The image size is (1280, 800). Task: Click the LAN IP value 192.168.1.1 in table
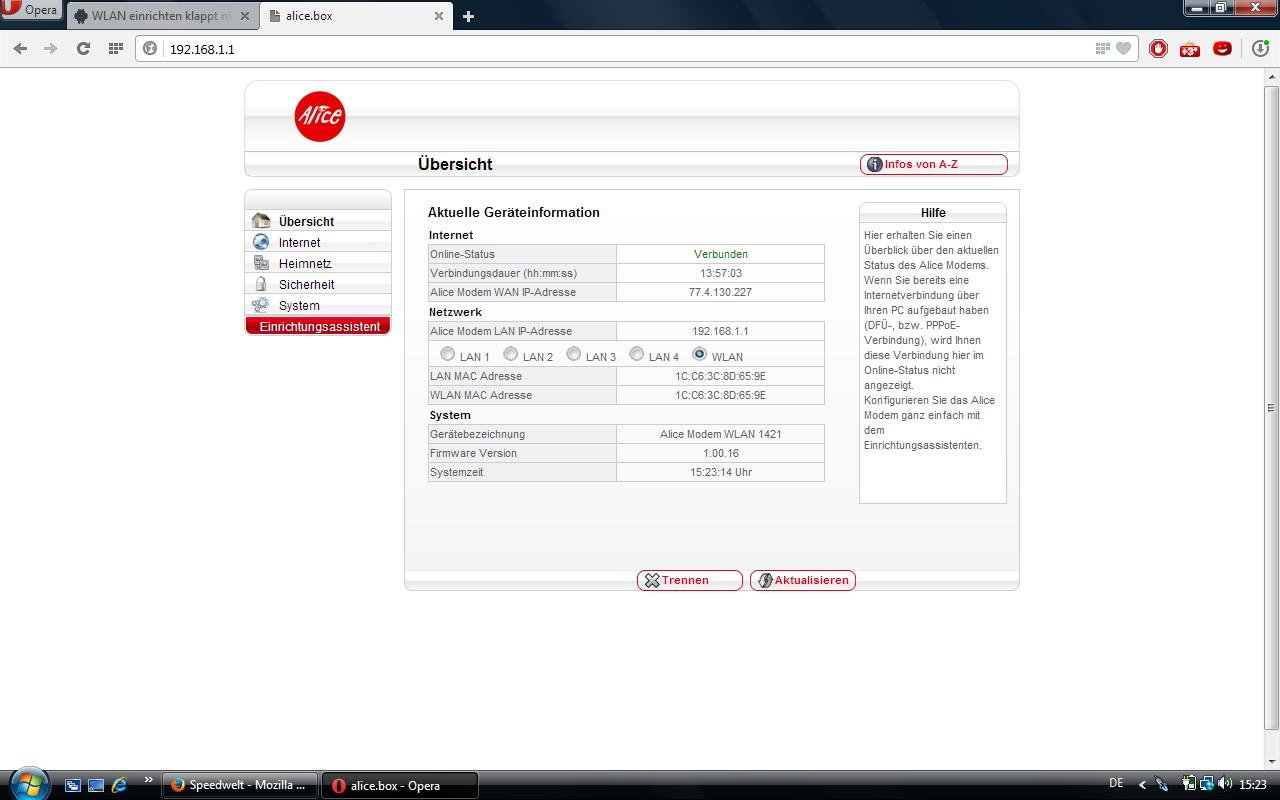[x=720, y=331]
